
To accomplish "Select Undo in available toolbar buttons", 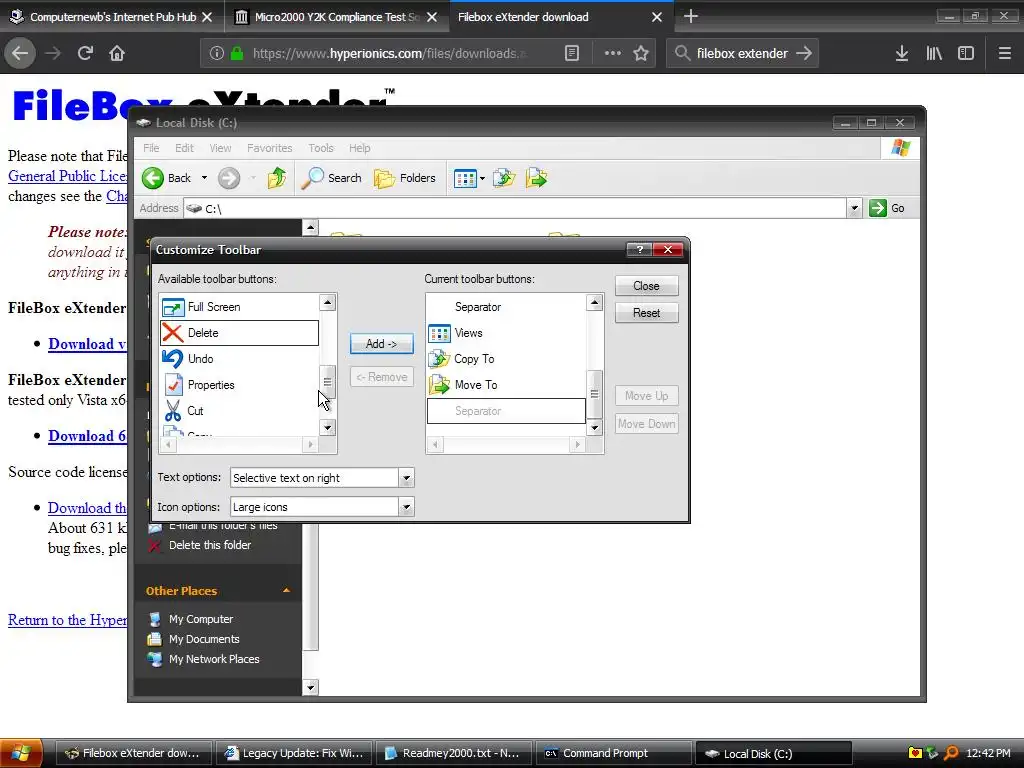I will [239, 359].
